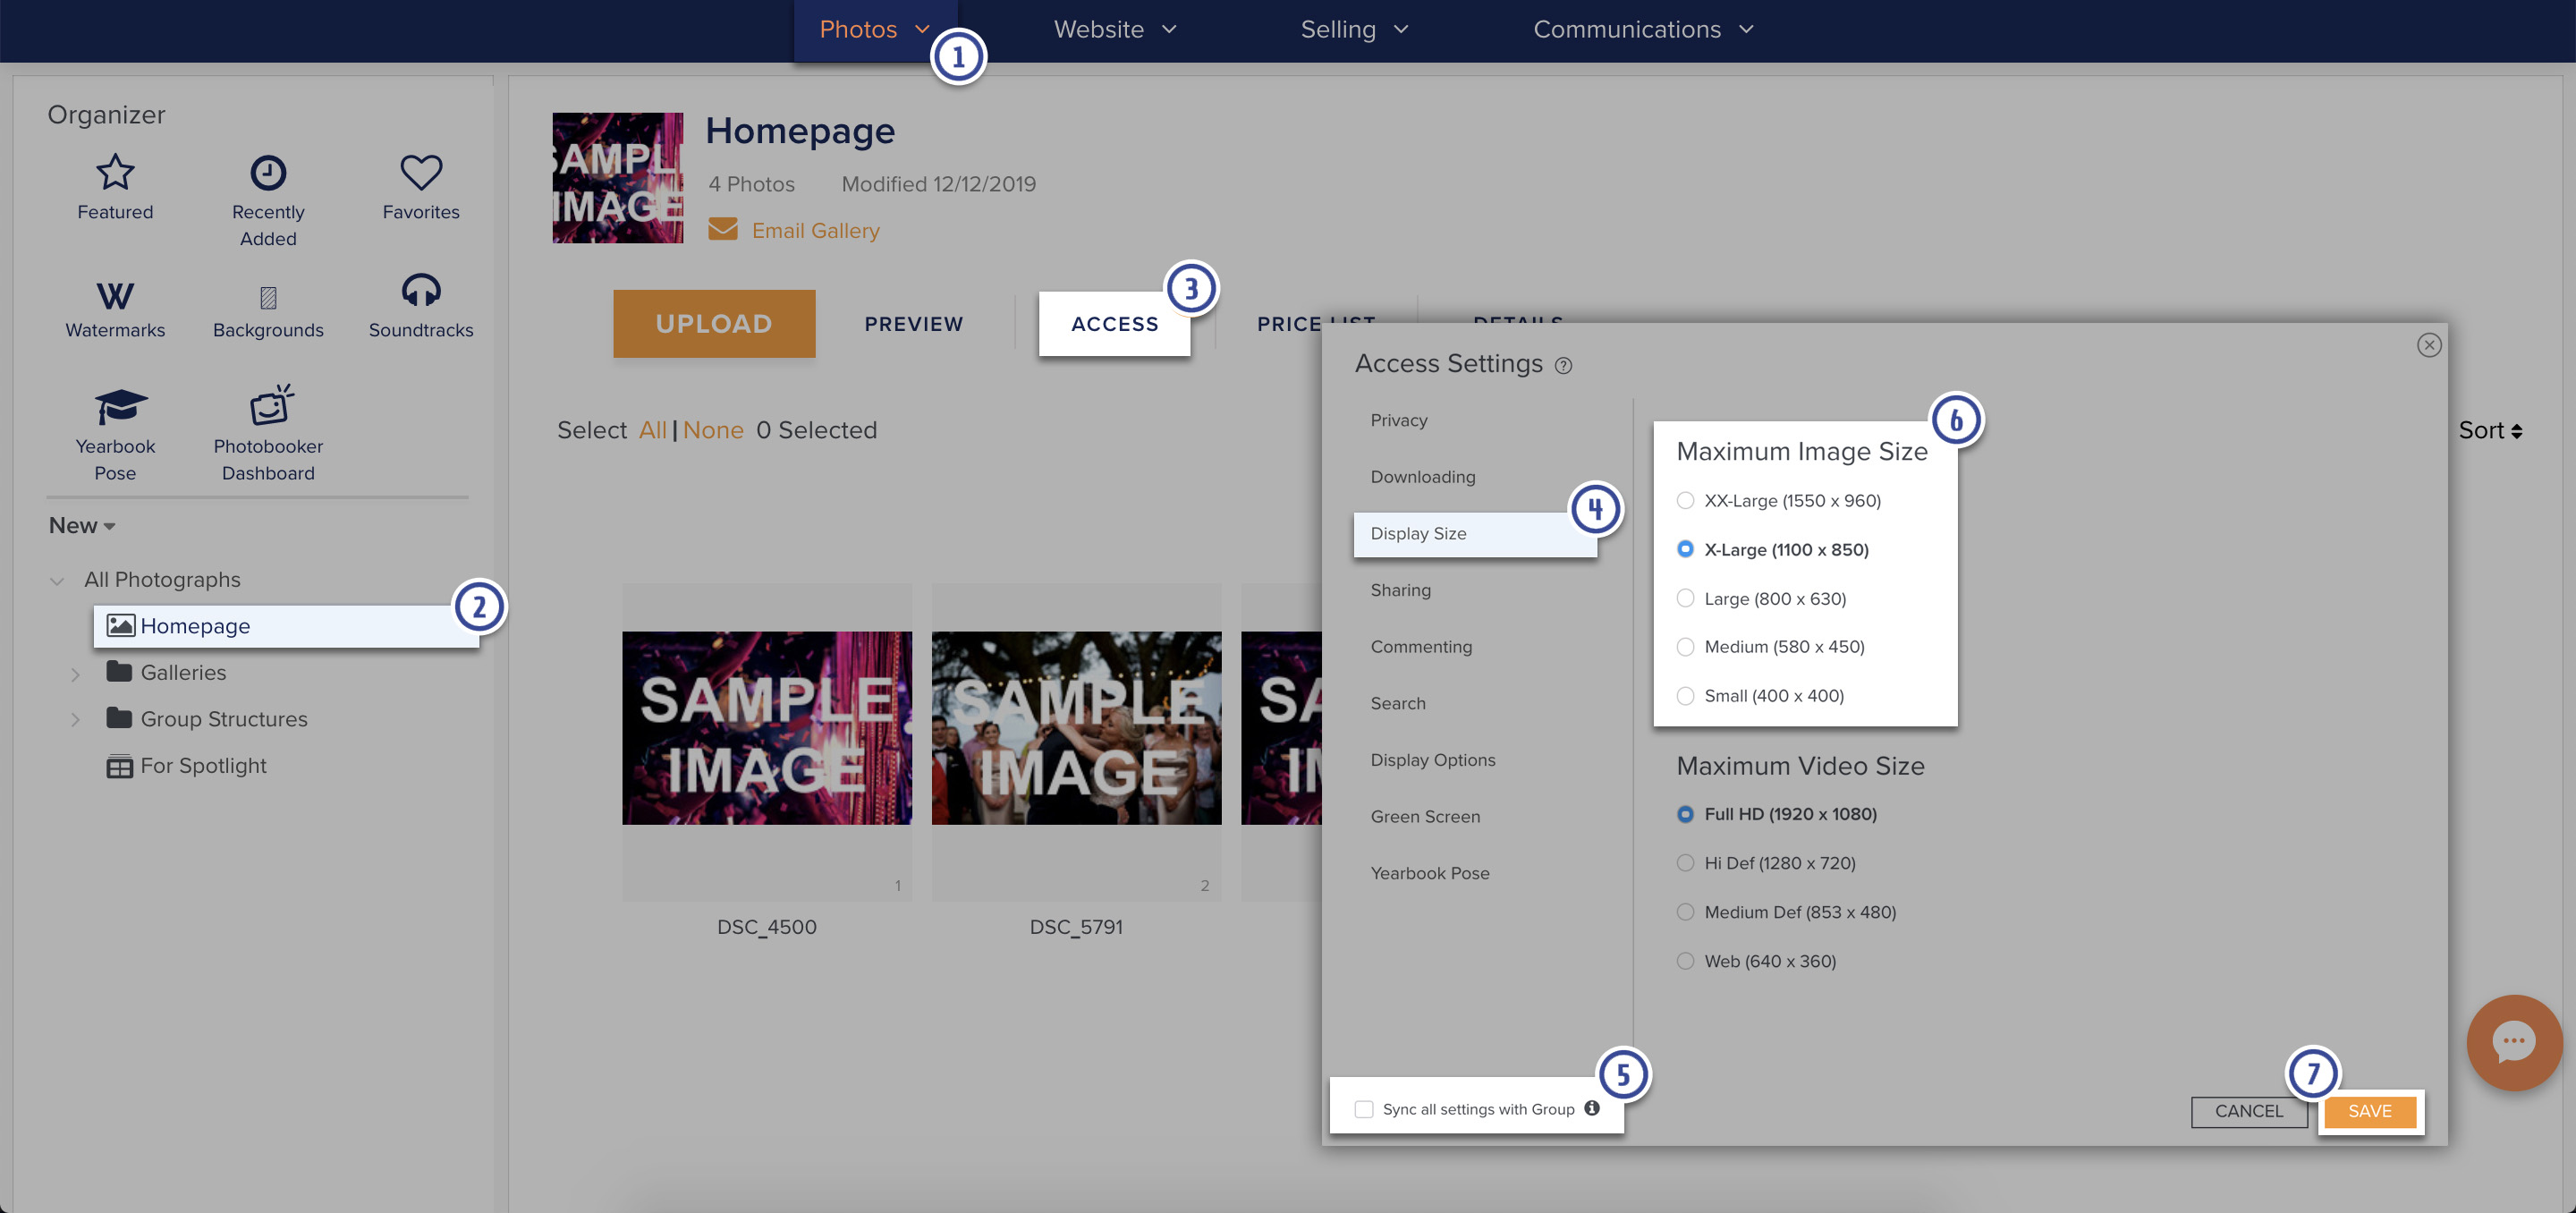The image size is (2576, 1213).
Task: Select the DSC_5791 photo thumbnail
Action: click(1075, 728)
